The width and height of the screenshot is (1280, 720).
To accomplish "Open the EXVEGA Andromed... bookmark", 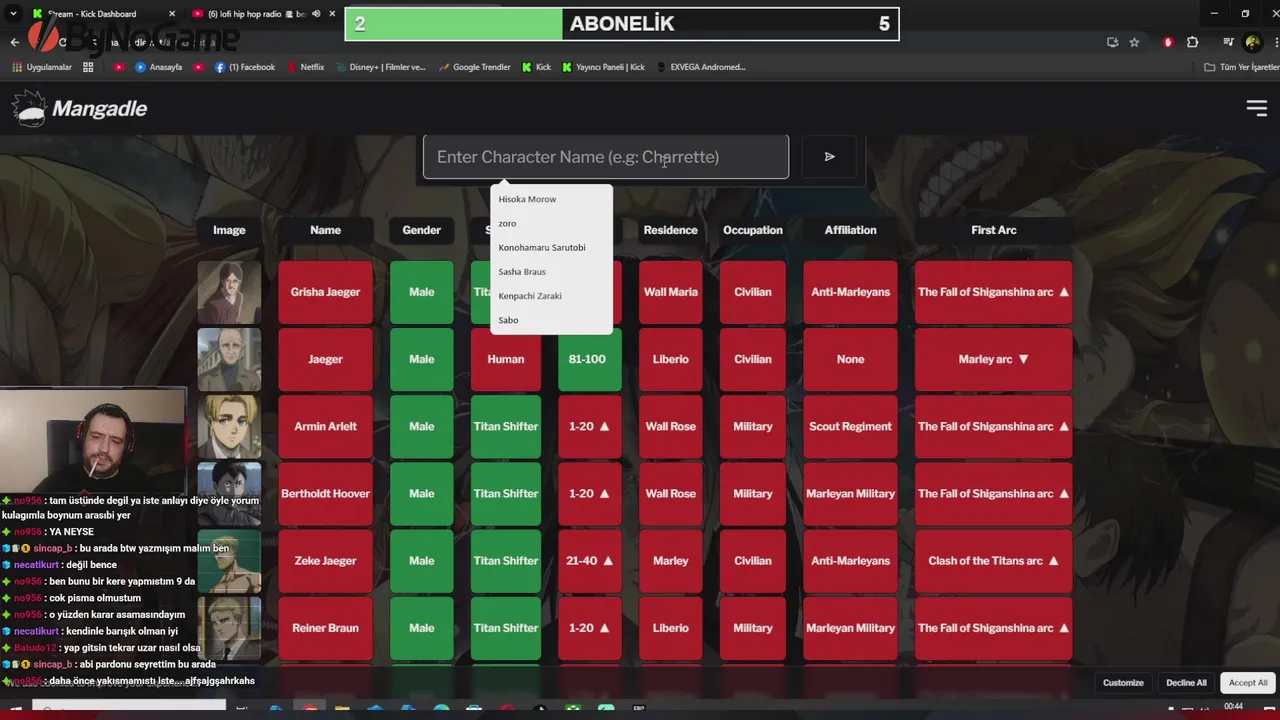I will [x=701, y=67].
